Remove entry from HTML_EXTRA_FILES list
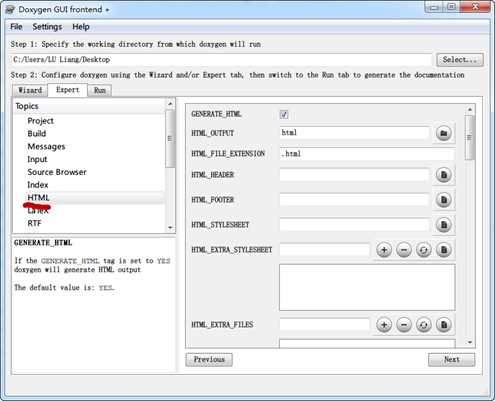This screenshot has width=495, height=401. tap(404, 324)
